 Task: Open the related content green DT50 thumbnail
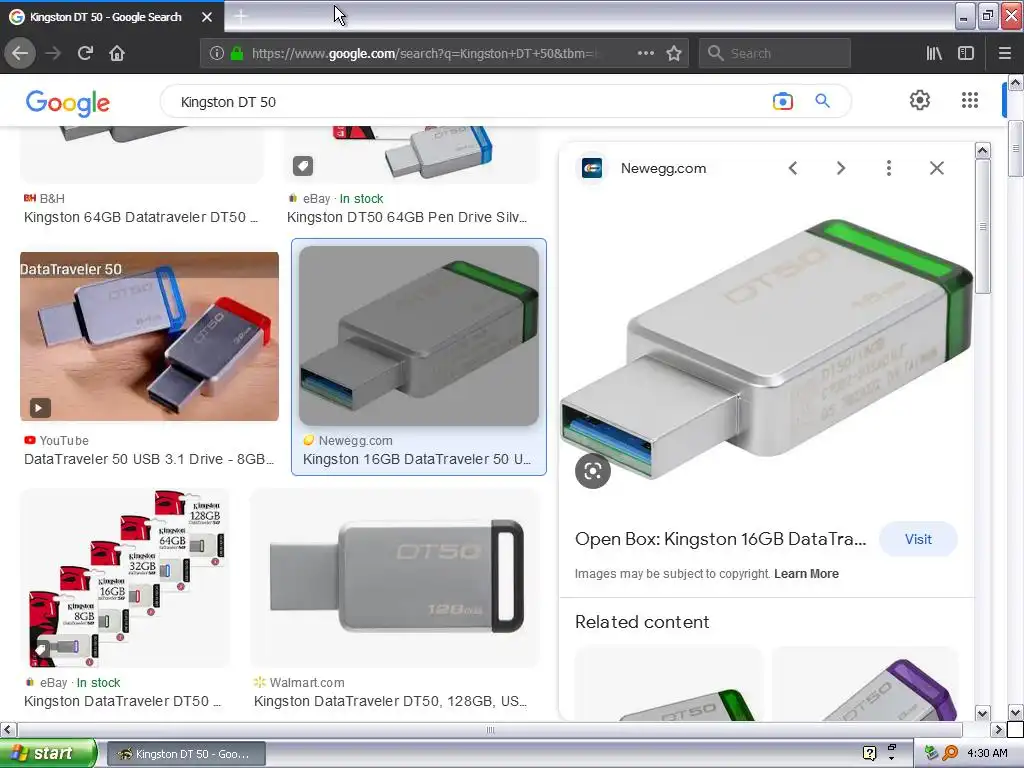click(668, 684)
